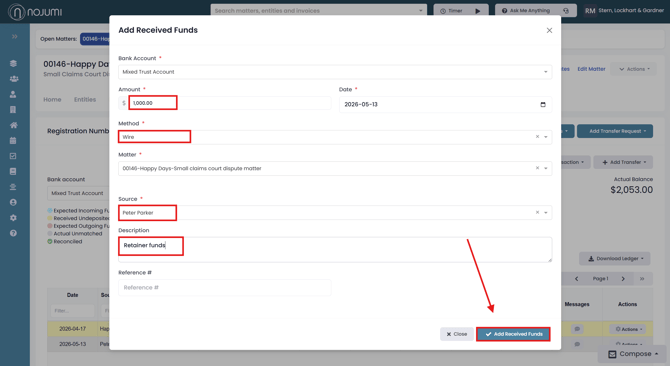The height and width of the screenshot is (366, 670).
Task: Click the Expected Incoming legend color dot
Action: pos(50,211)
